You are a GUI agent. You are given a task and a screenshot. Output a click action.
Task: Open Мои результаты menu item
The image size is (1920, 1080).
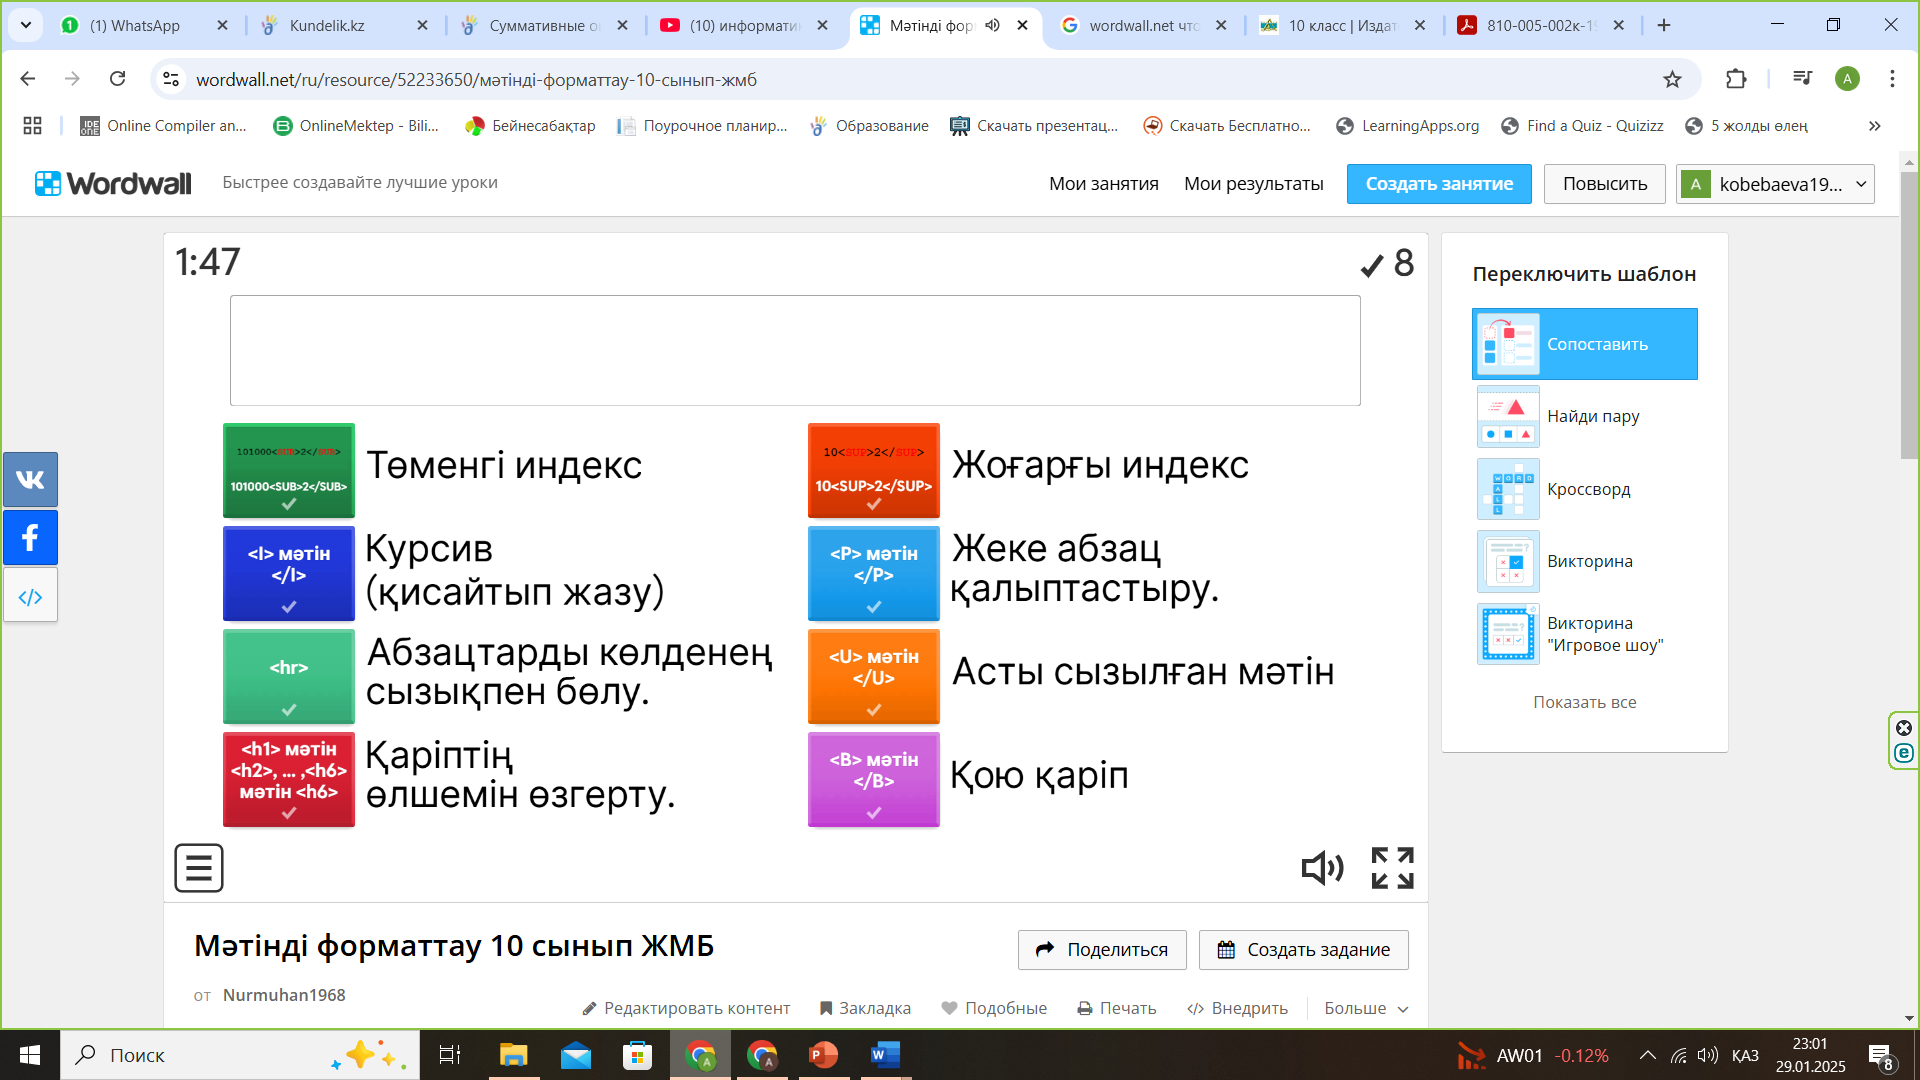pyautogui.click(x=1253, y=184)
